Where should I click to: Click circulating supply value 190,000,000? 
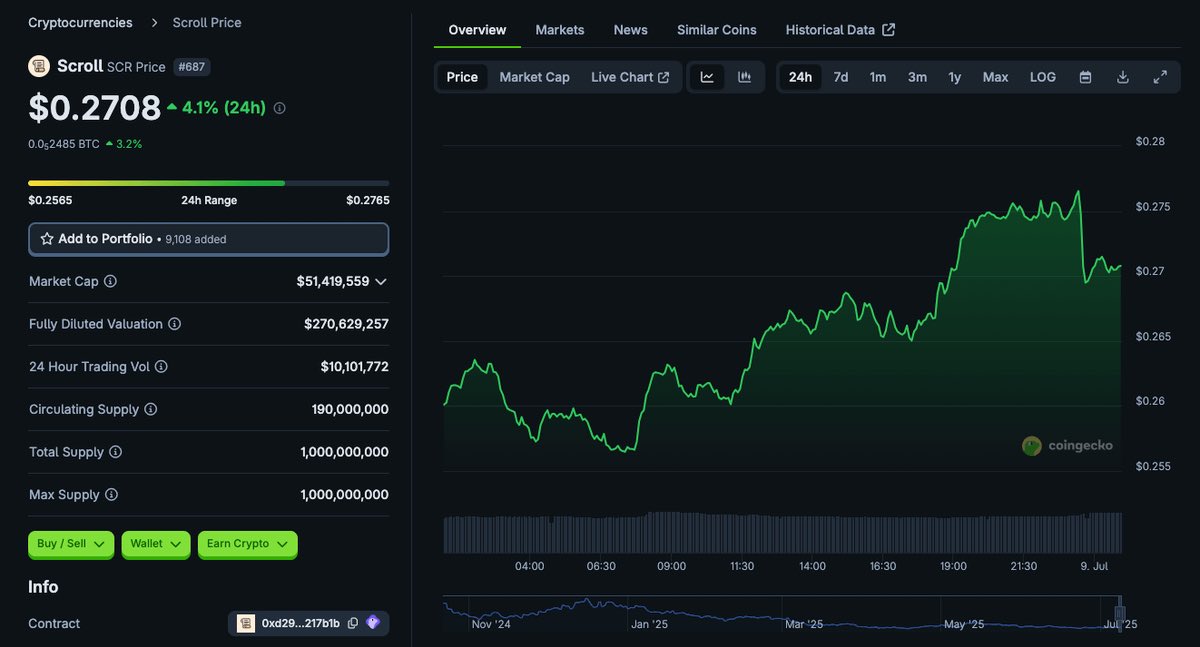(350, 409)
